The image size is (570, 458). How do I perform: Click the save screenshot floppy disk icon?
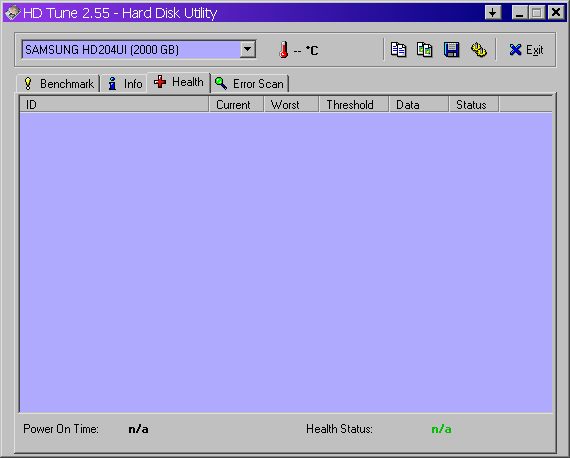[451, 49]
